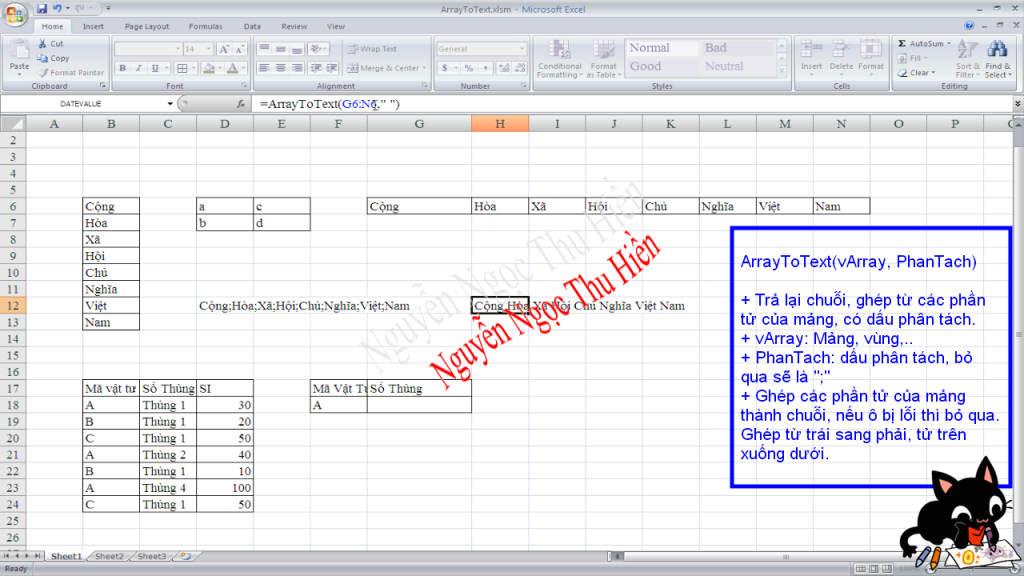Switch to the Formulas ribbon tab
Image resolution: width=1024 pixels, height=576 pixels.
pos(206,26)
